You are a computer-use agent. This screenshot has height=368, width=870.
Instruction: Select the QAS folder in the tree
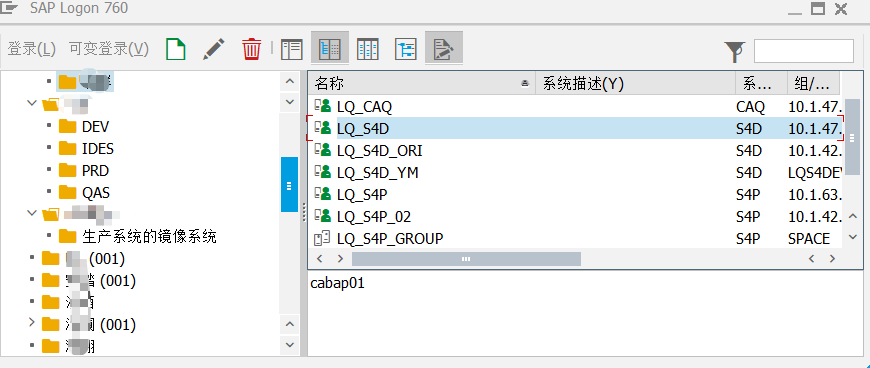pos(96,193)
